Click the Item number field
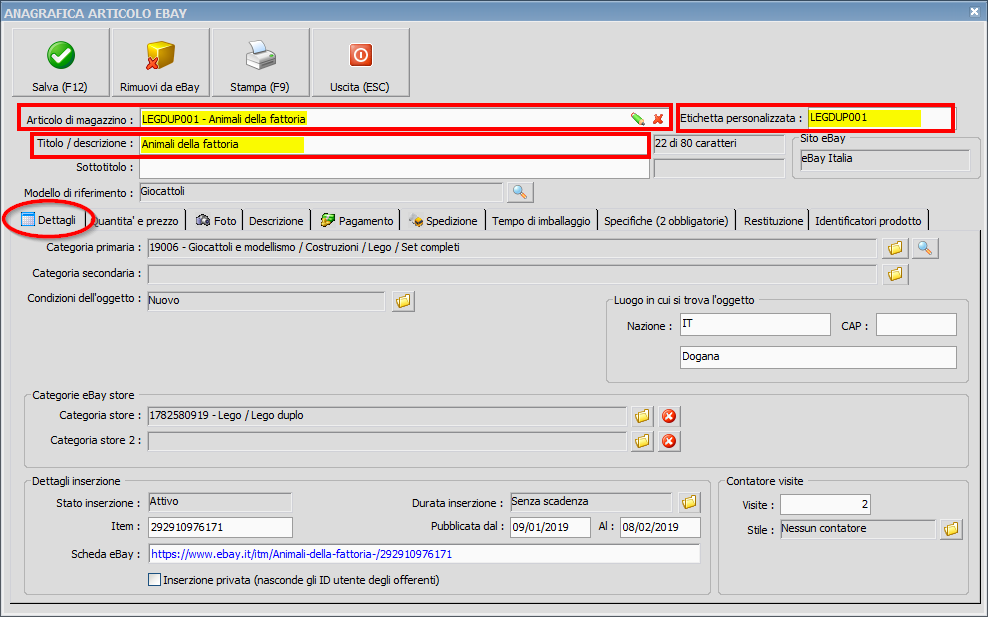Screen dimensions: 988x617 tap(221, 527)
